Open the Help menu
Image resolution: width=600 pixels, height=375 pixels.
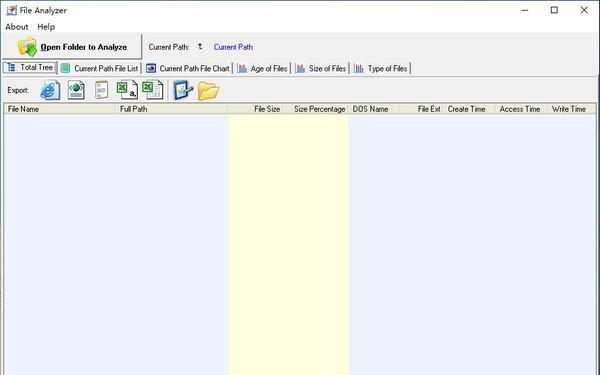pos(46,27)
